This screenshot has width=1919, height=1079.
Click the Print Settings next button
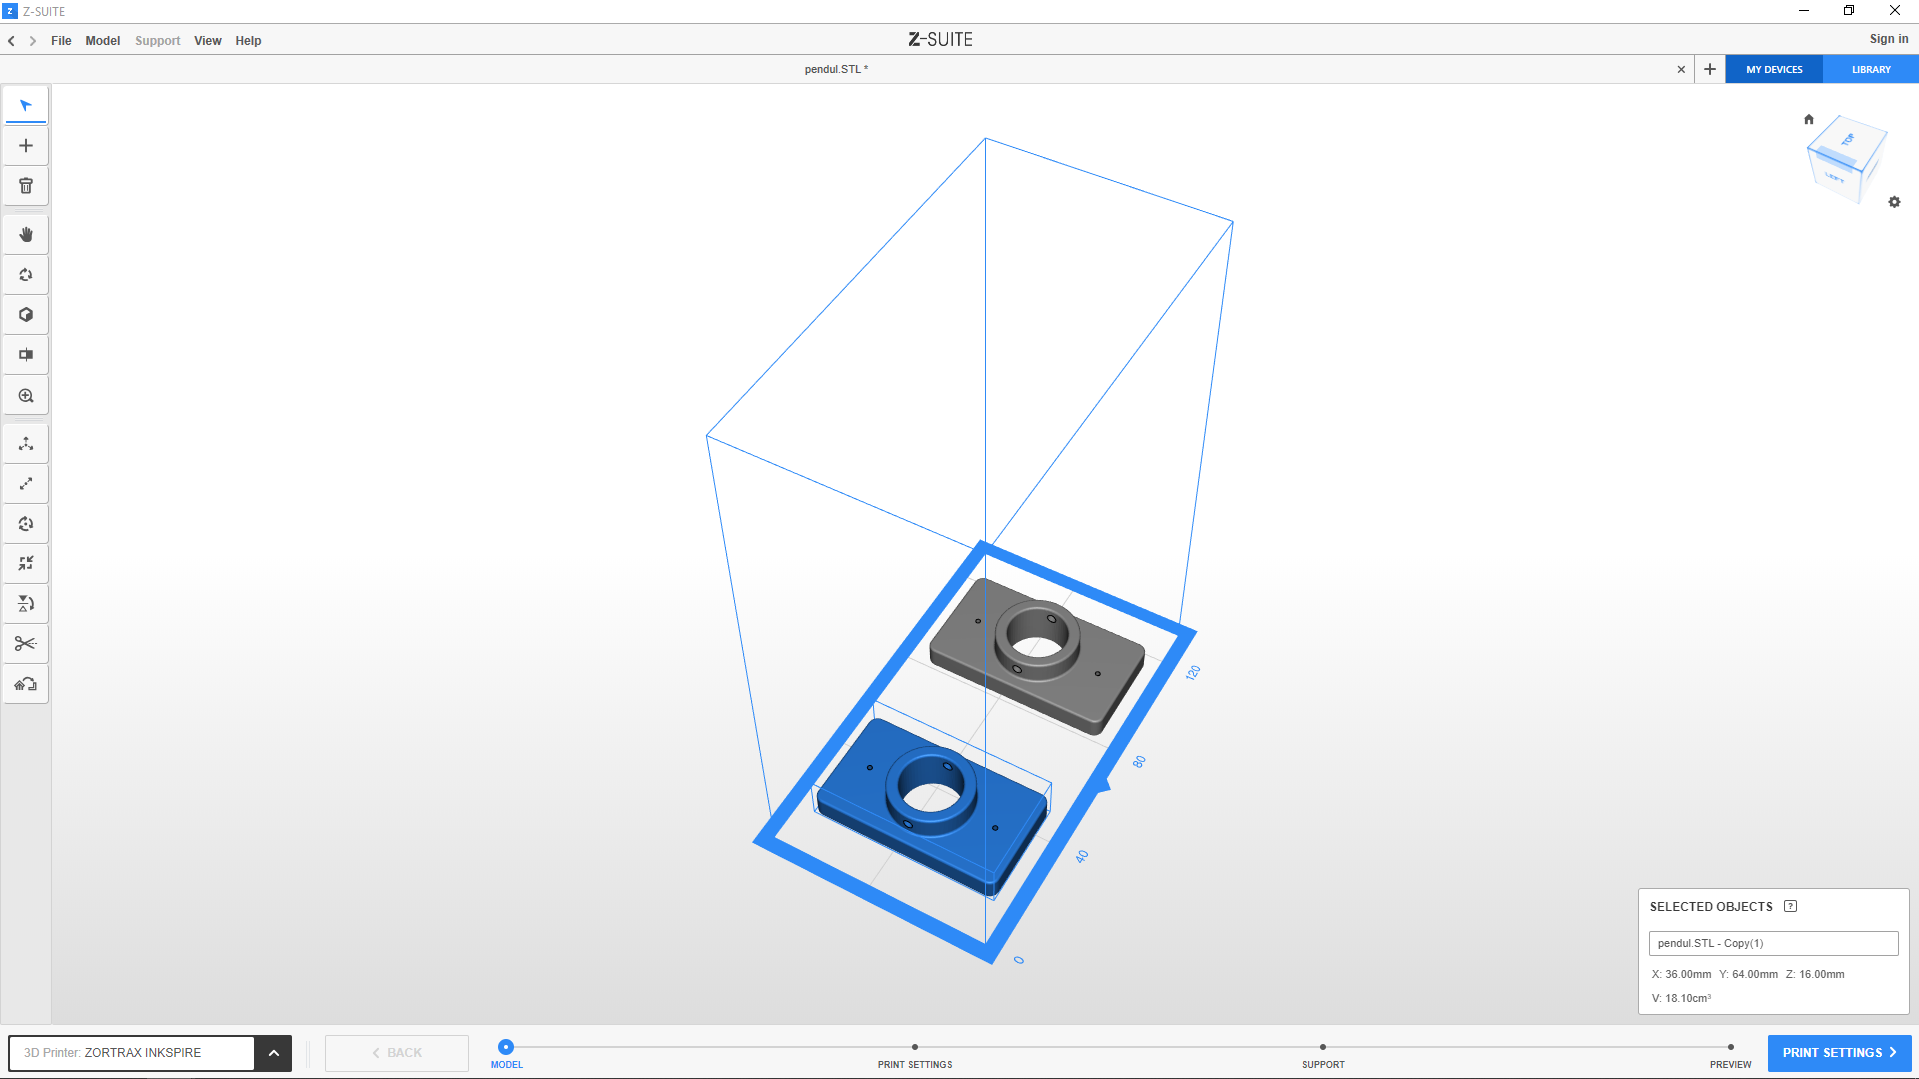(1838, 1053)
